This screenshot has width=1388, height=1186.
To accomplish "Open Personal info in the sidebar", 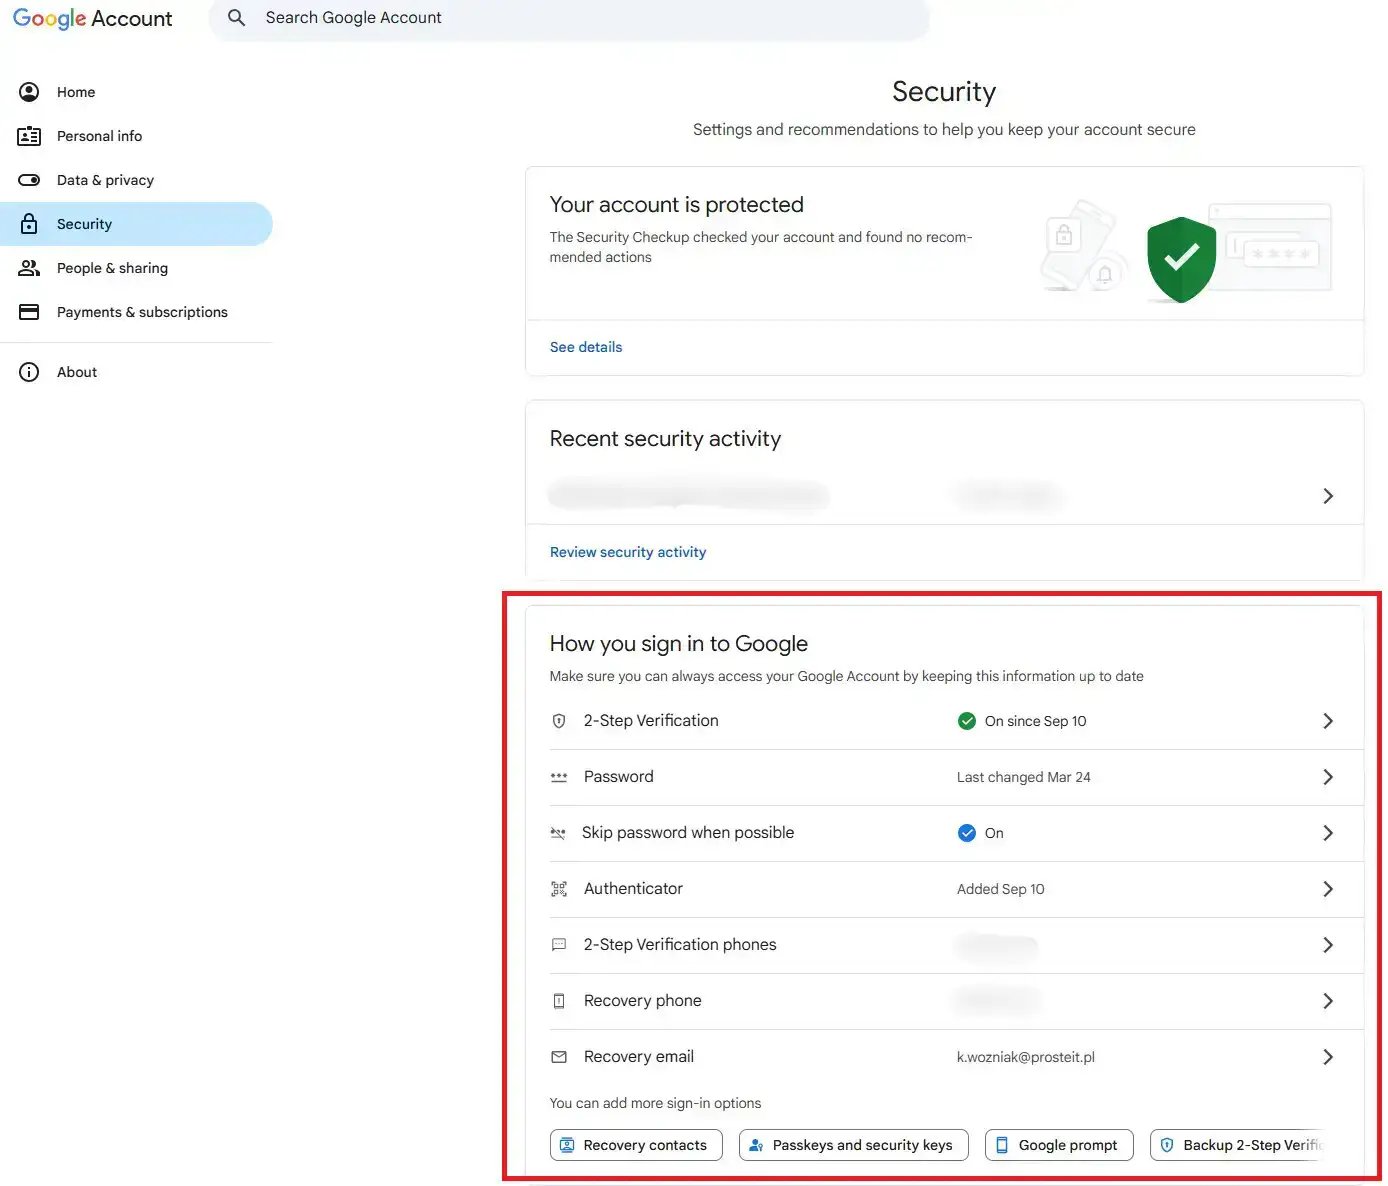I will pos(99,136).
